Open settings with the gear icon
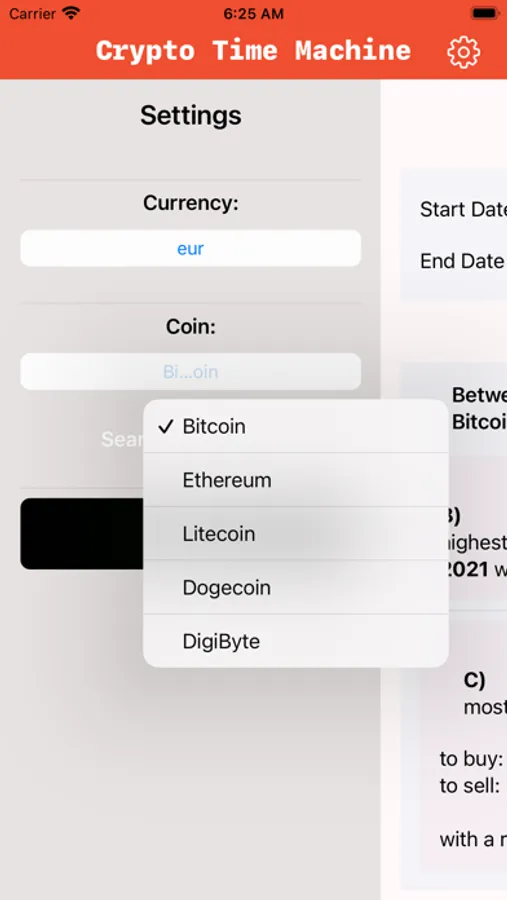The image size is (507, 900). tap(463, 52)
